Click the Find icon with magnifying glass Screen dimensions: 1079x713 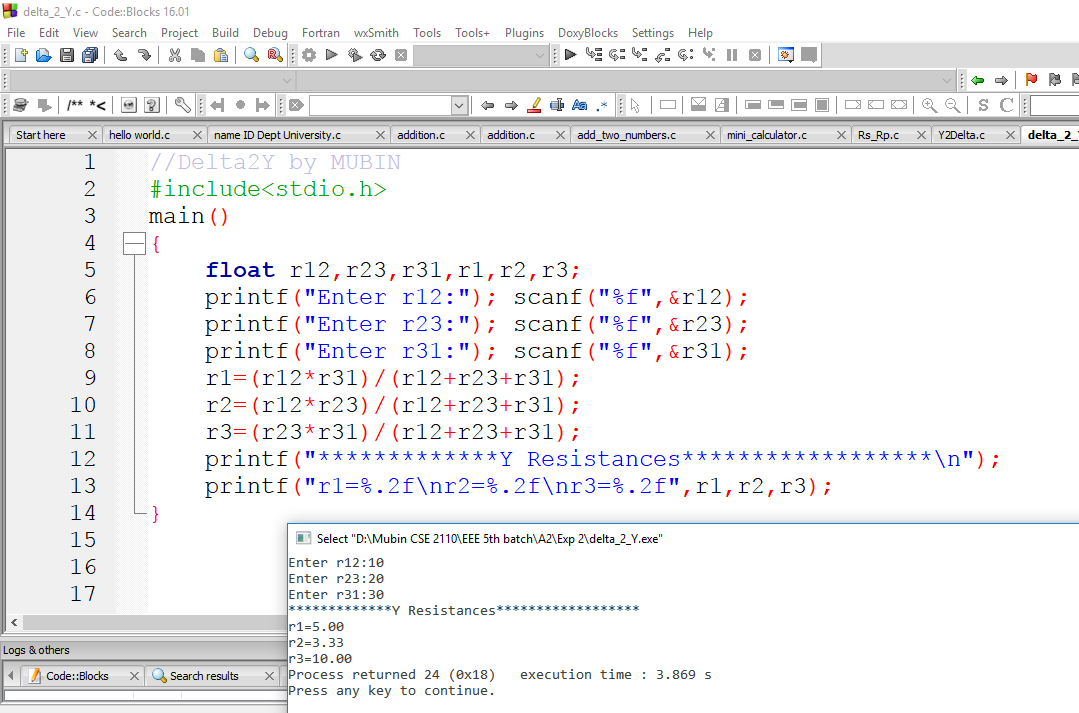click(251, 55)
